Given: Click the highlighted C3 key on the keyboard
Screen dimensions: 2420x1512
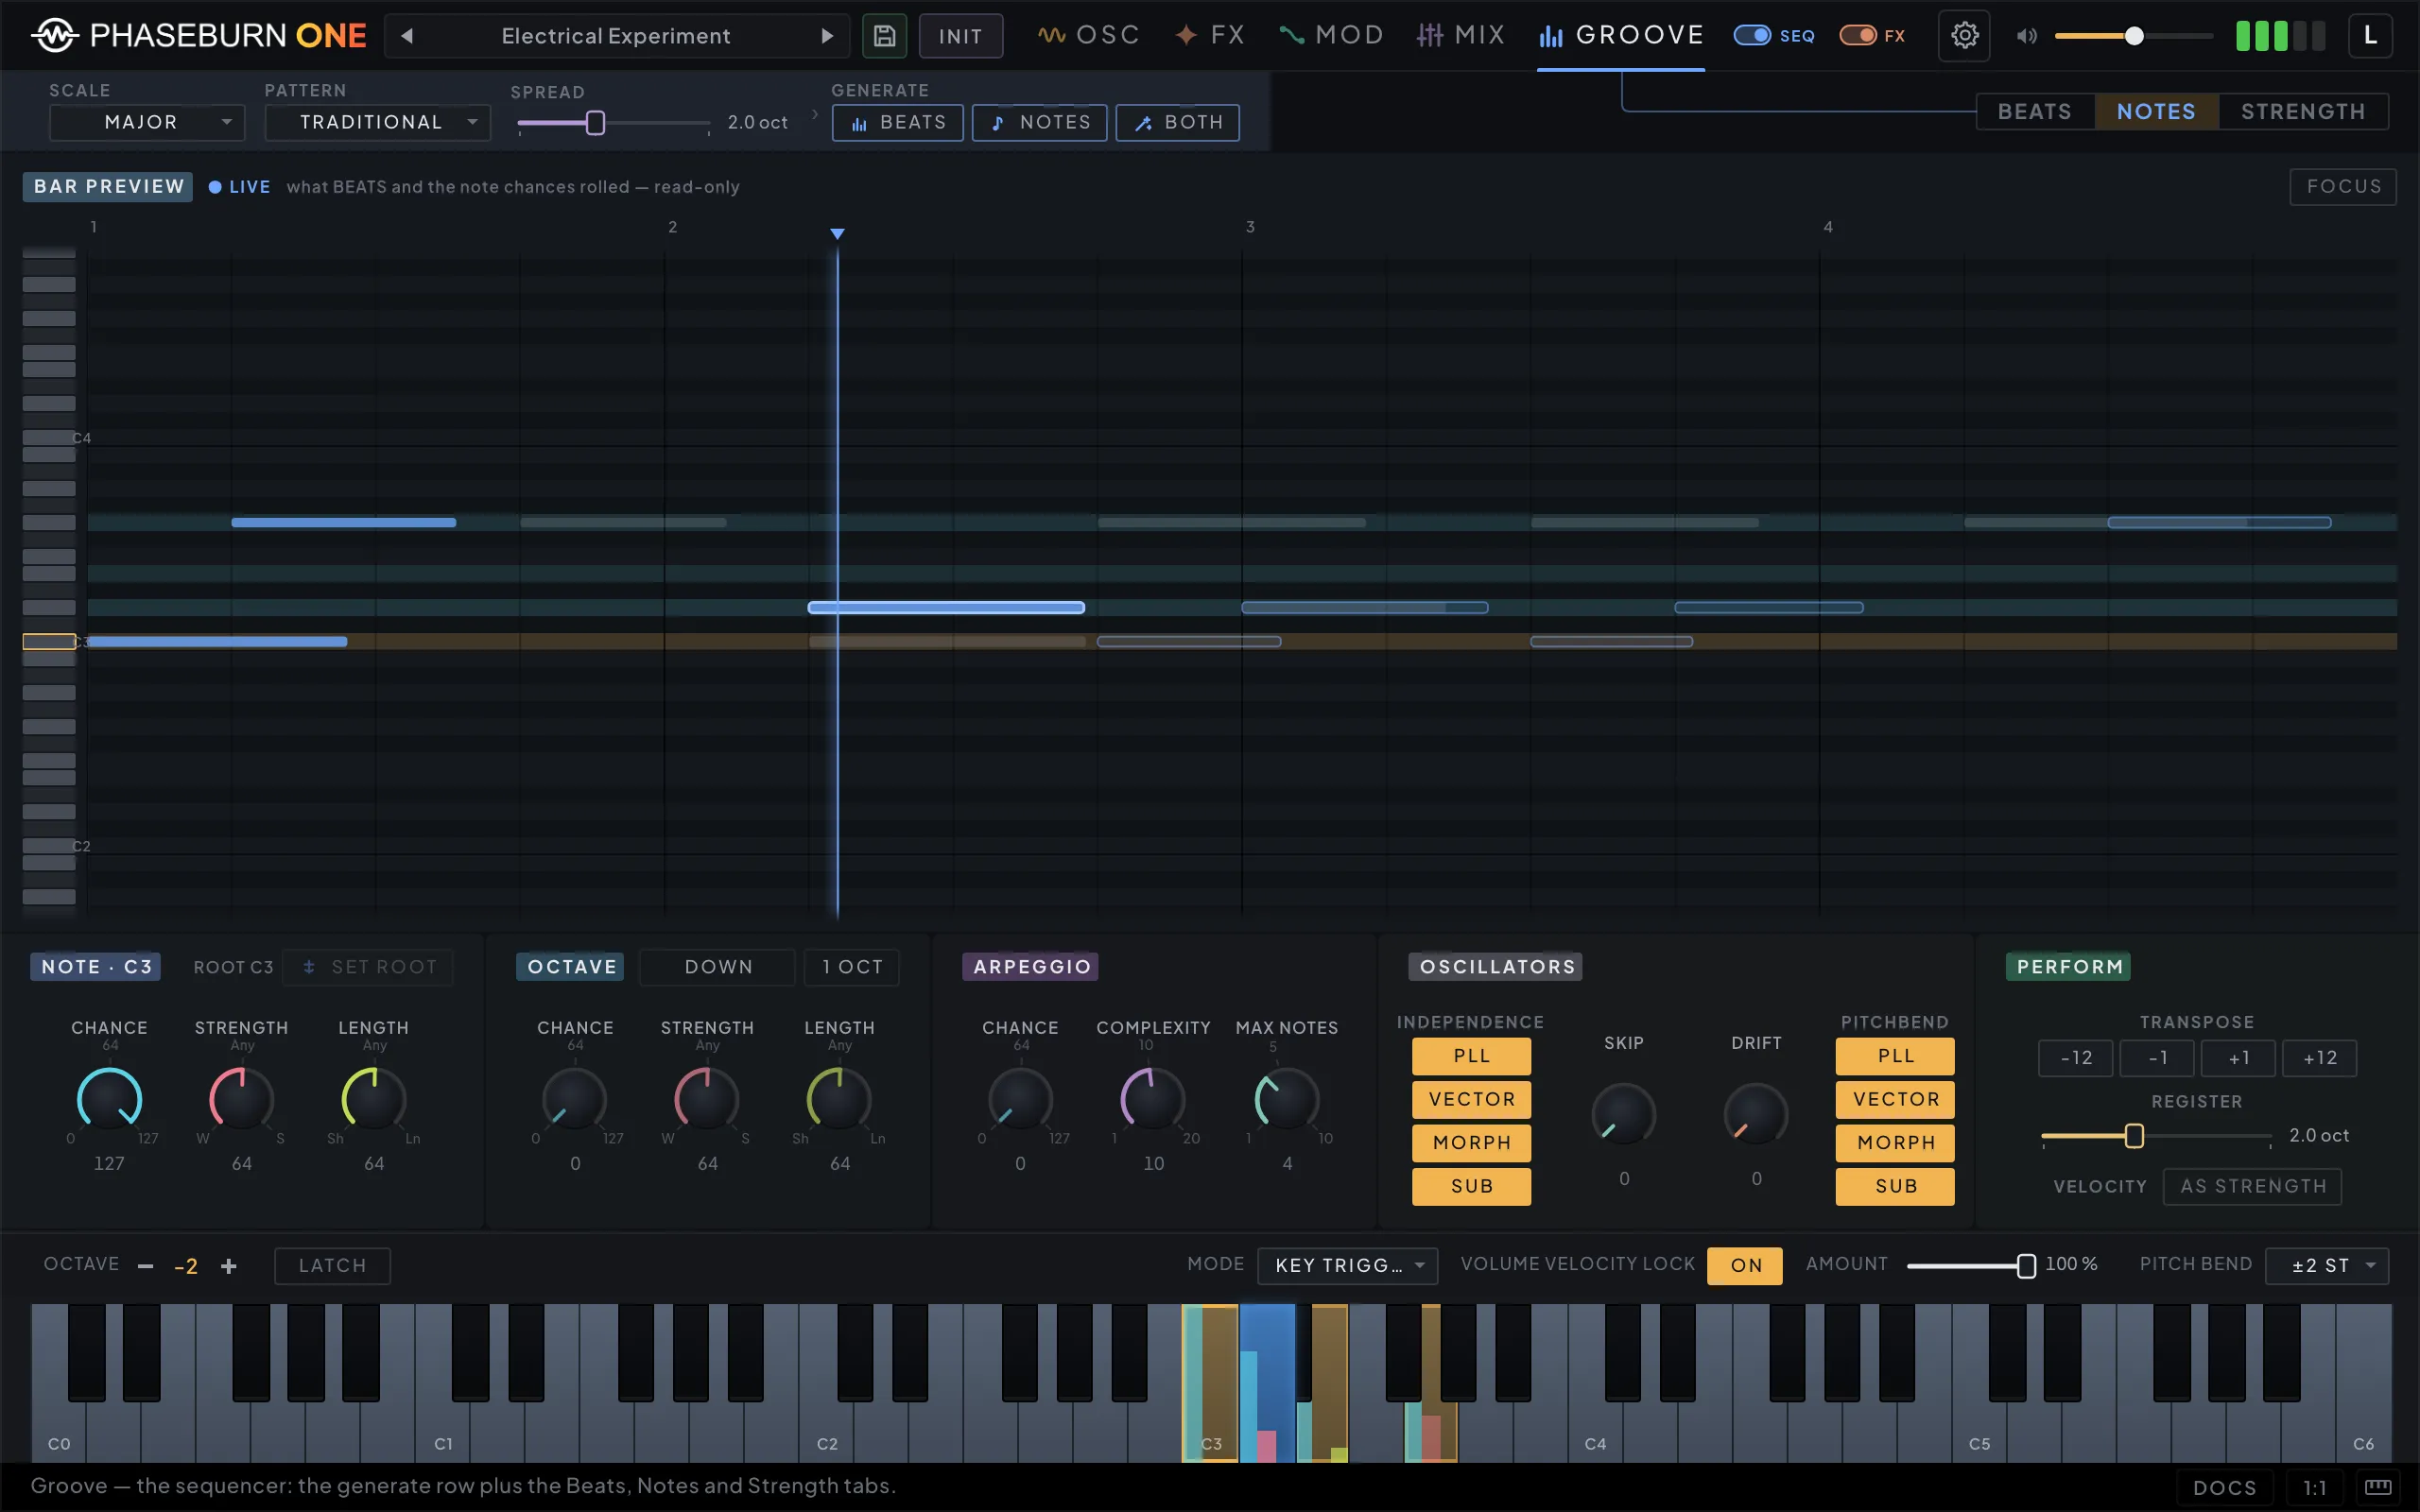Looking at the screenshot, I should (1210, 1383).
